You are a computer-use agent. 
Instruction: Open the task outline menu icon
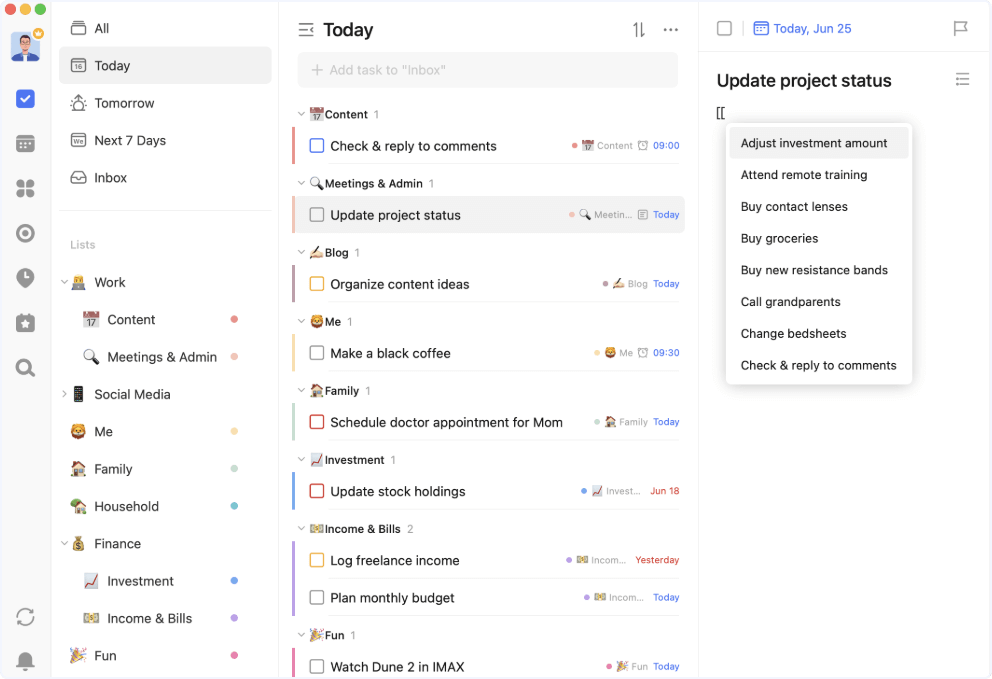[x=962, y=80]
